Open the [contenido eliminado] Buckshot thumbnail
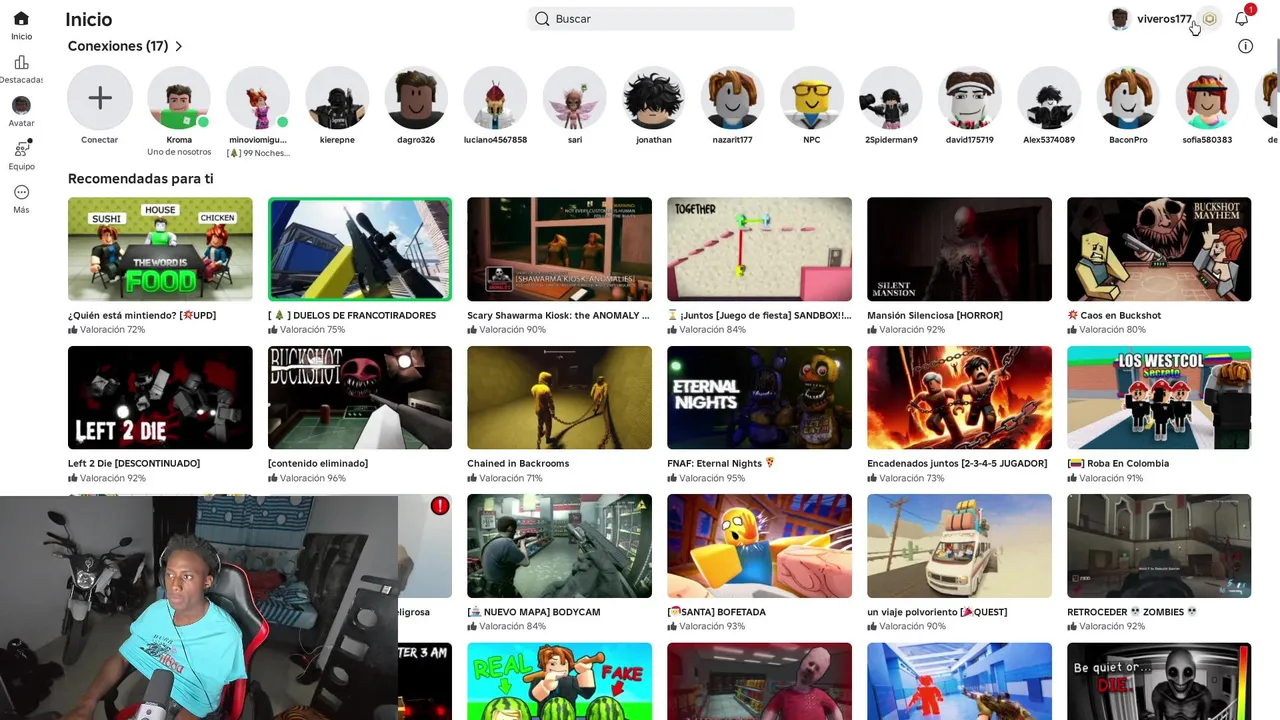Image resolution: width=1280 pixels, height=720 pixels. click(x=360, y=398)
